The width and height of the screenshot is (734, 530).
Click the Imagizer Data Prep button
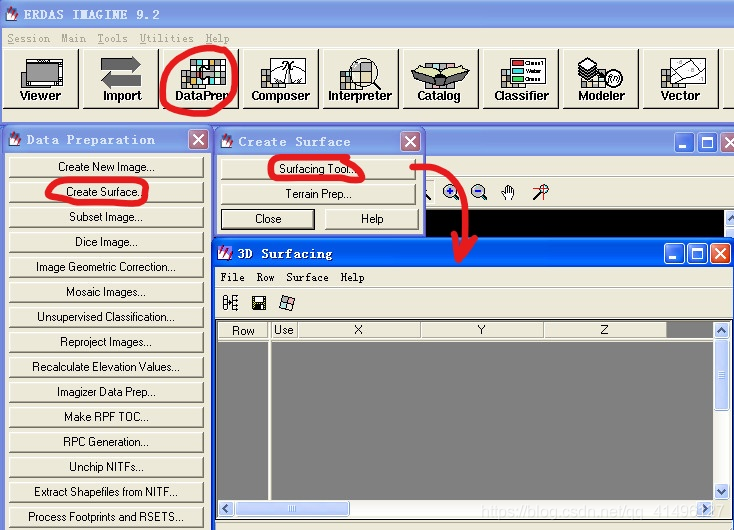pyautogui.click(x=106, y=392)
